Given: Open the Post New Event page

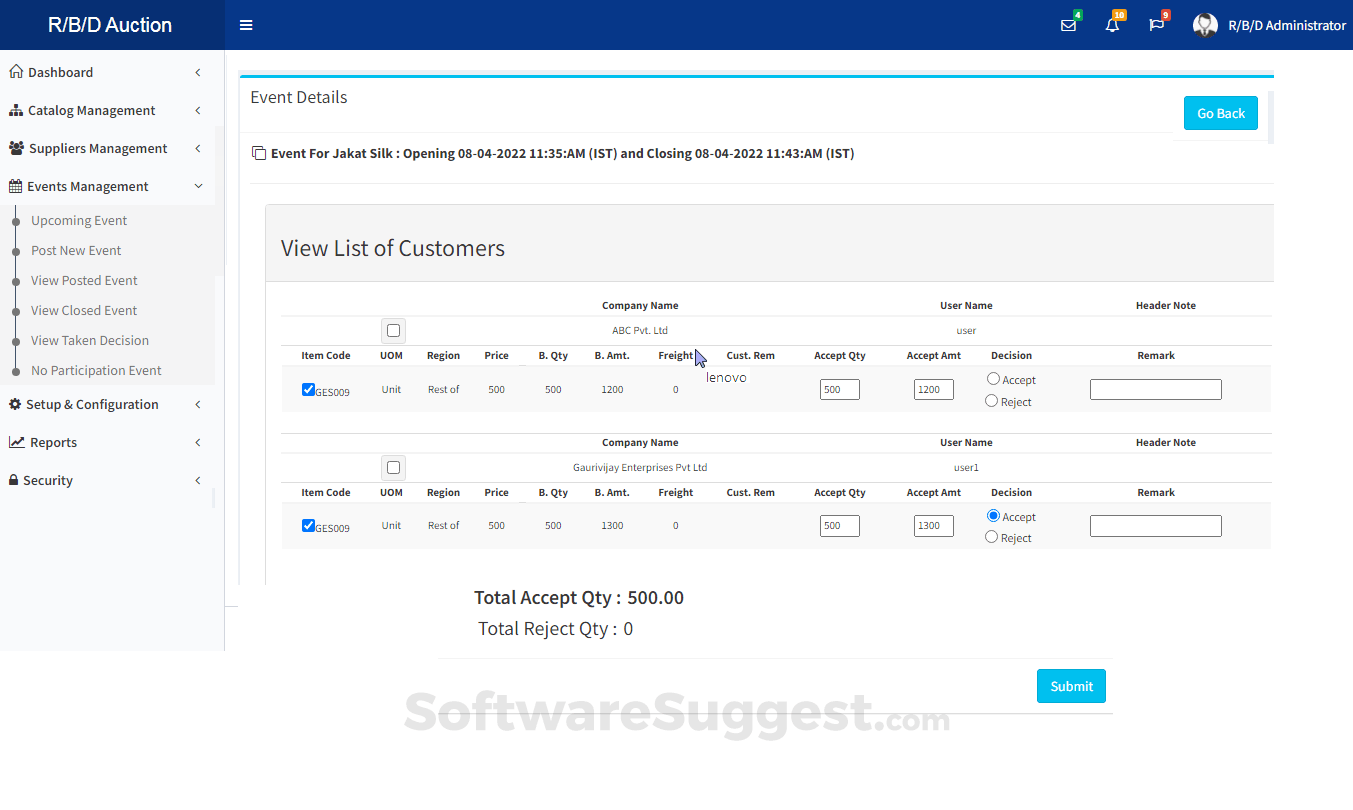Looking at the screenshot, I should [x=76, y=250].
